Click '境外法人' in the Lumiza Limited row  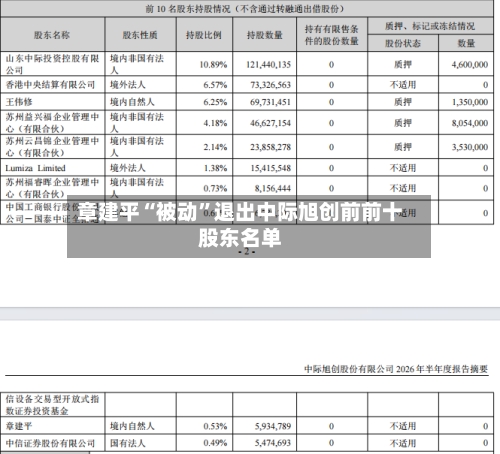128,168
